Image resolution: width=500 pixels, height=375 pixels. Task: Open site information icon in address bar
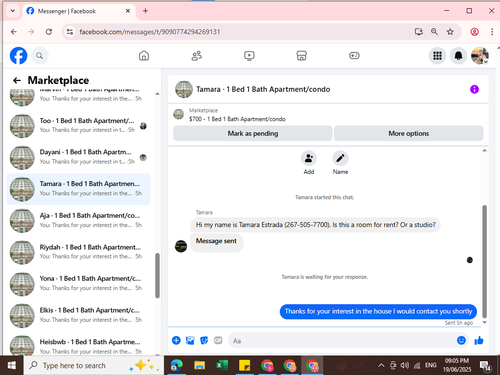tap(70, 32)
